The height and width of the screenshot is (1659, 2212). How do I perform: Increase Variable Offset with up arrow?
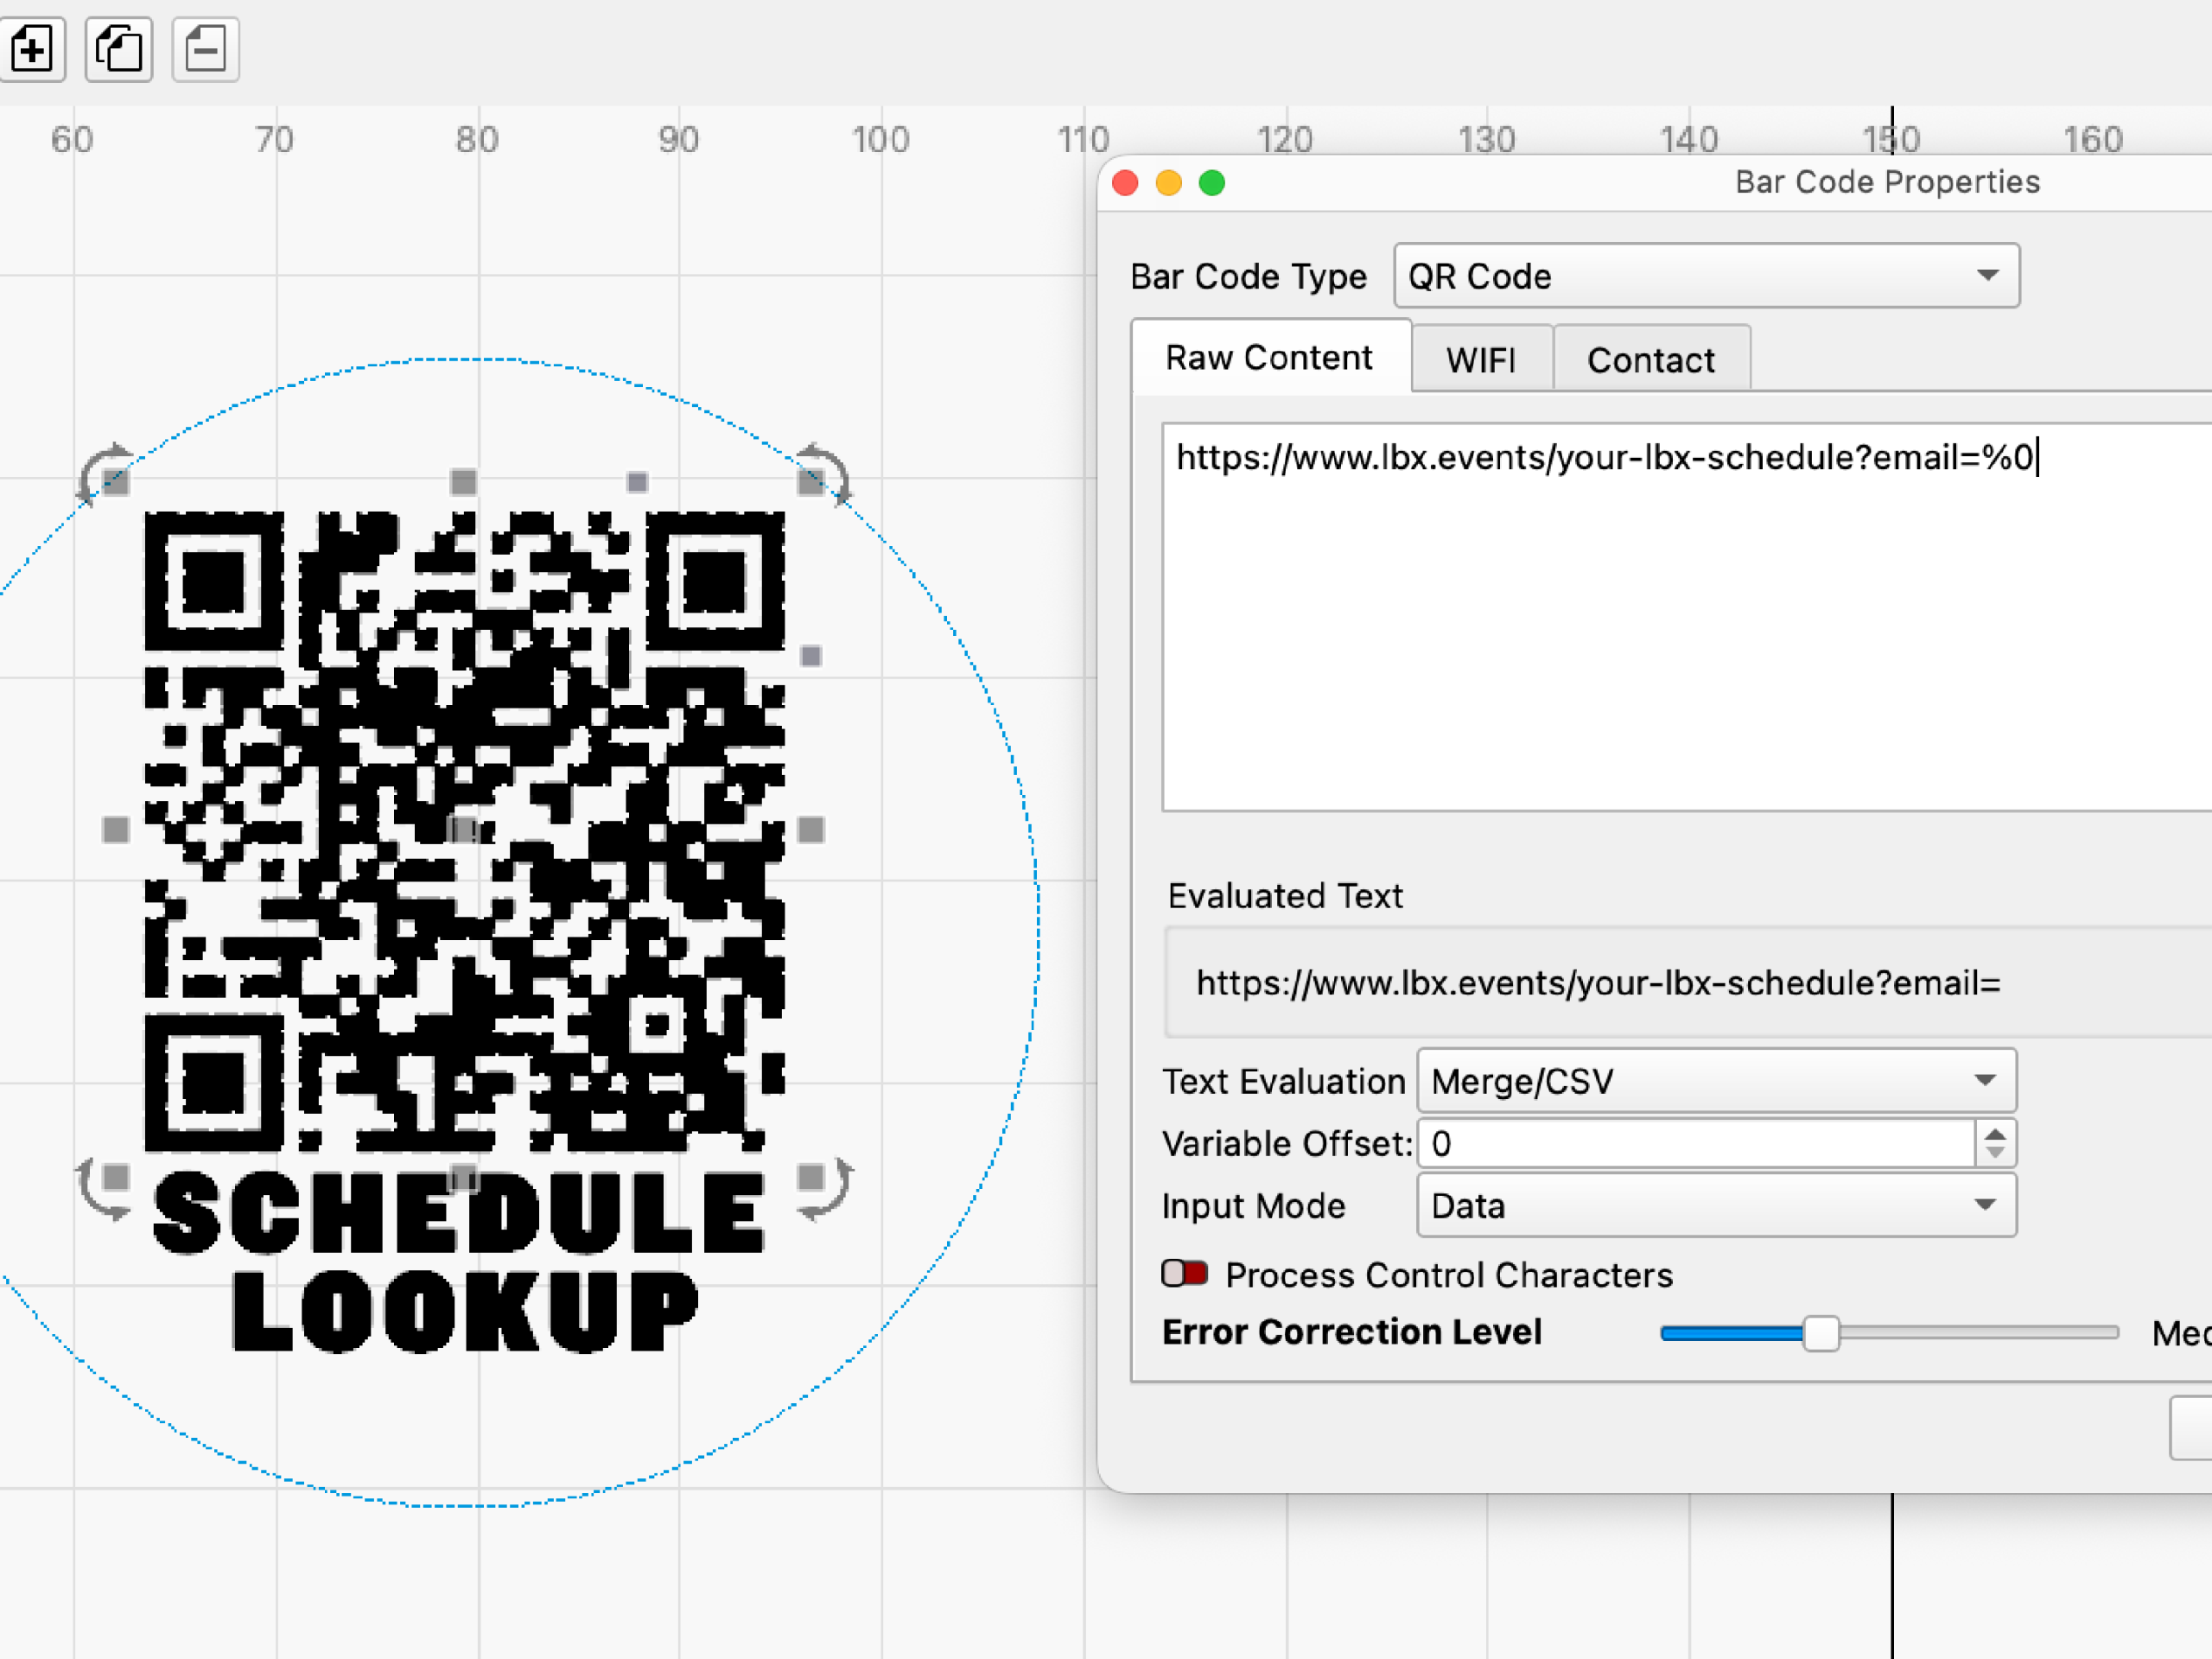coord(1995,1133)
